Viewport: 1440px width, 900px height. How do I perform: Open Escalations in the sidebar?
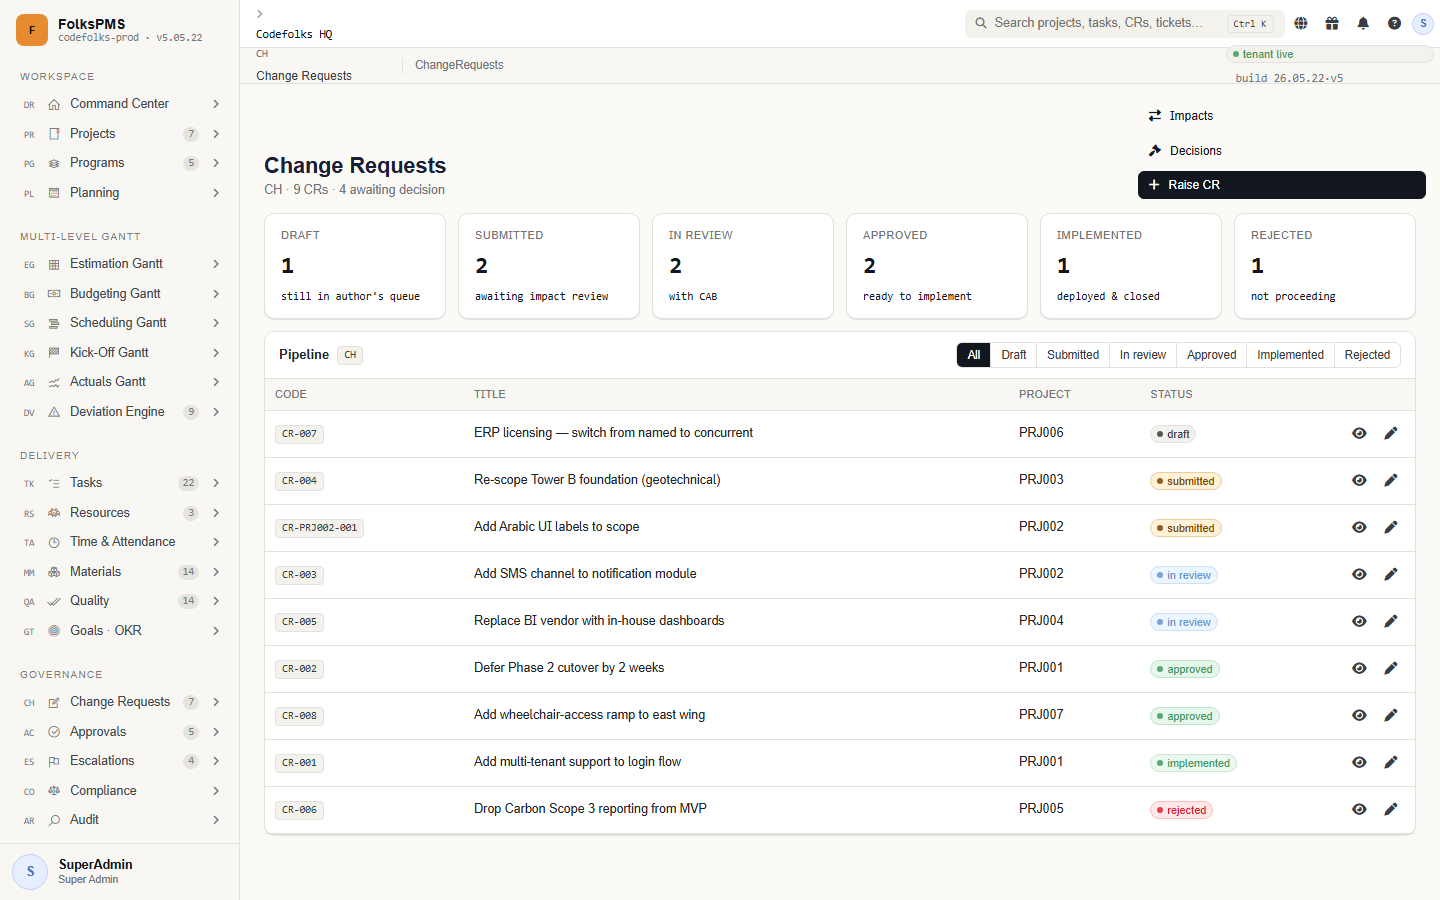point(120,761)
